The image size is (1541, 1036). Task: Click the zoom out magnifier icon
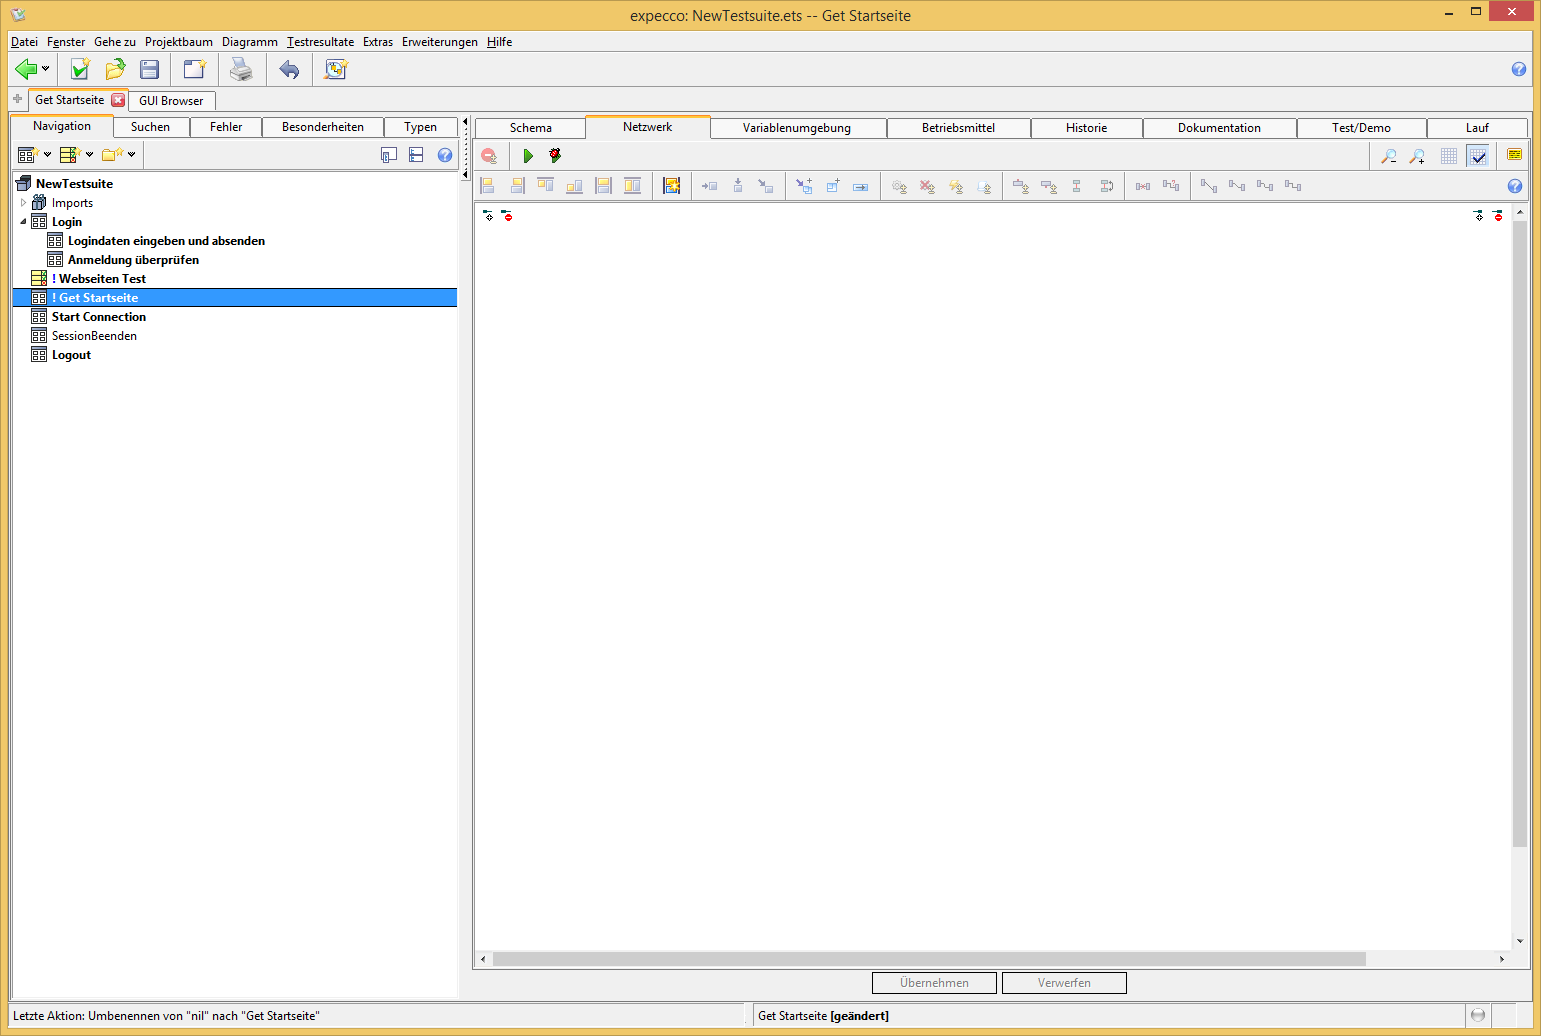pyautogui.click(x=1389, y=156)
